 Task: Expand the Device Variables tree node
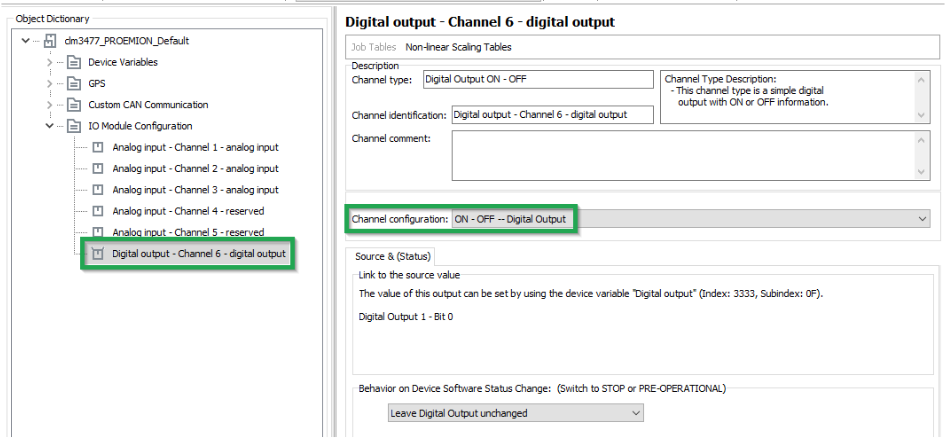[49, 62]
